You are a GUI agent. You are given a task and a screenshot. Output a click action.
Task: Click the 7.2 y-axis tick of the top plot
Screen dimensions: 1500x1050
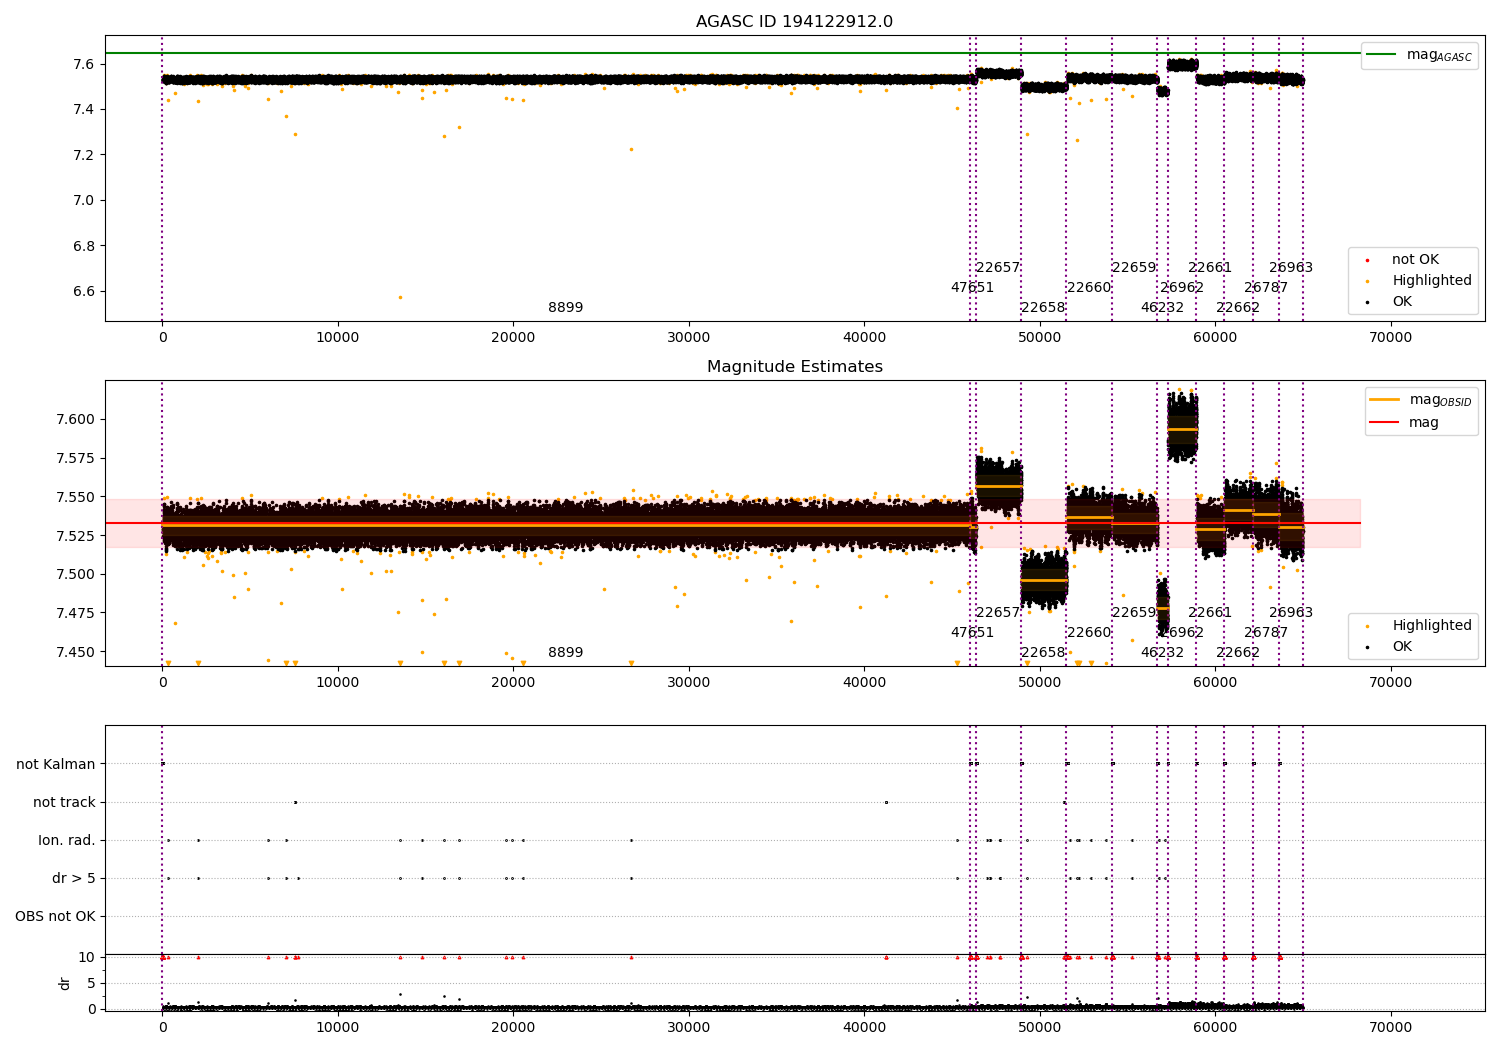click(84, 156)
